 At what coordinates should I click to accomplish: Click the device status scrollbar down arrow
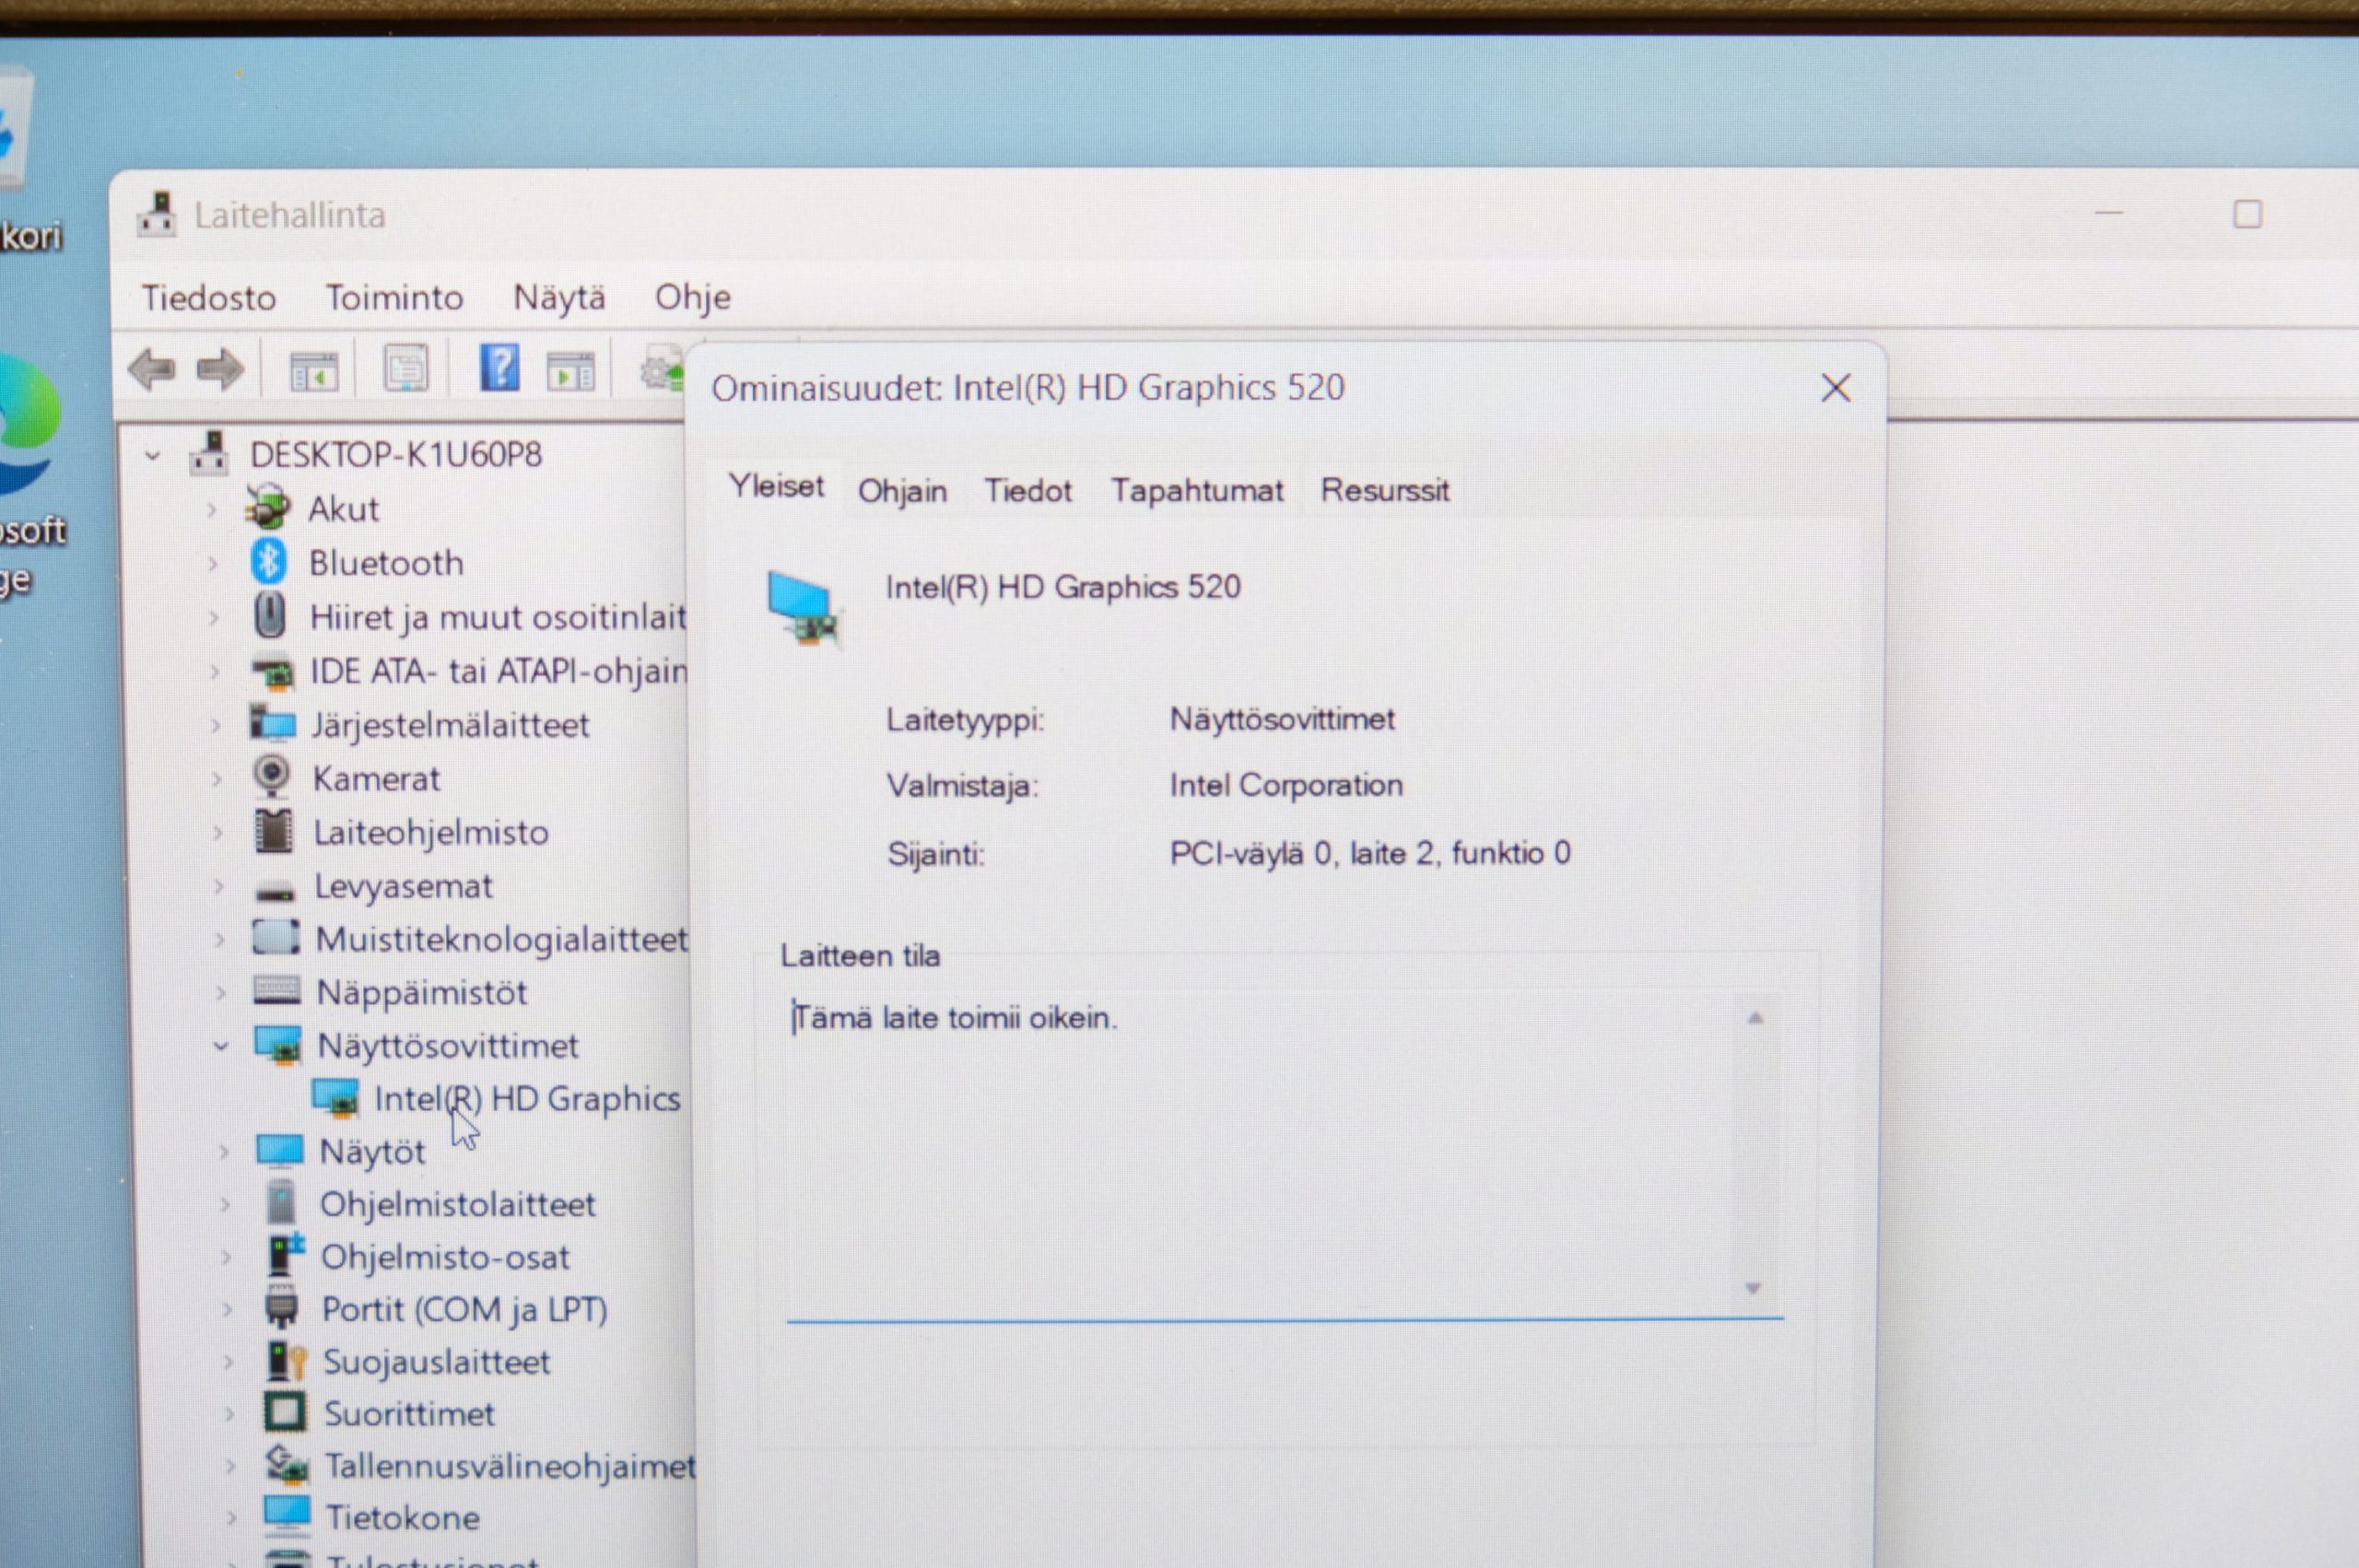click(1753, 1288)
